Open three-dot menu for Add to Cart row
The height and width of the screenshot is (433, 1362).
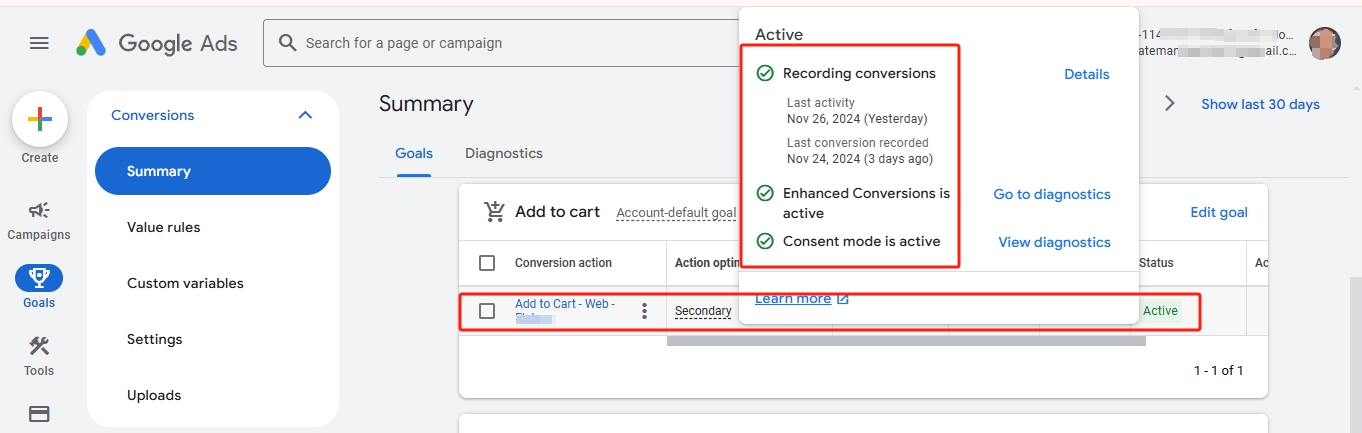click(x=644, y=311)
